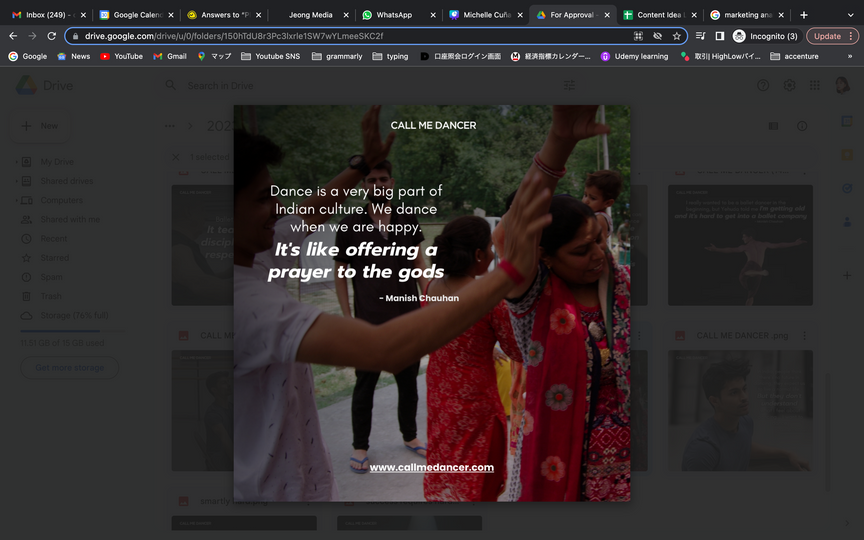Open Trash in Drive sidebar
This screenshot has width=864, height=540.
pyautogui.click(x=51, y=296)
